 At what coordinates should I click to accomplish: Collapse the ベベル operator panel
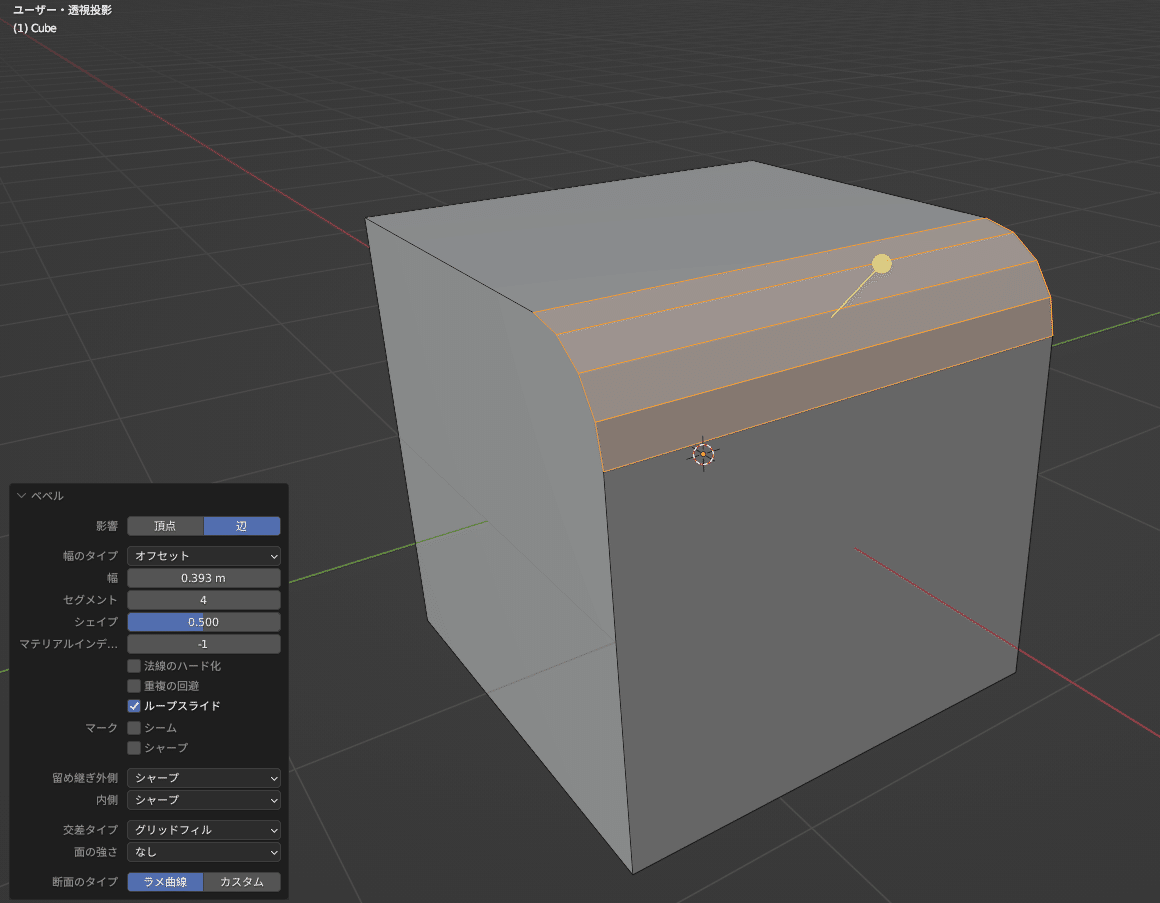(21, 496)
